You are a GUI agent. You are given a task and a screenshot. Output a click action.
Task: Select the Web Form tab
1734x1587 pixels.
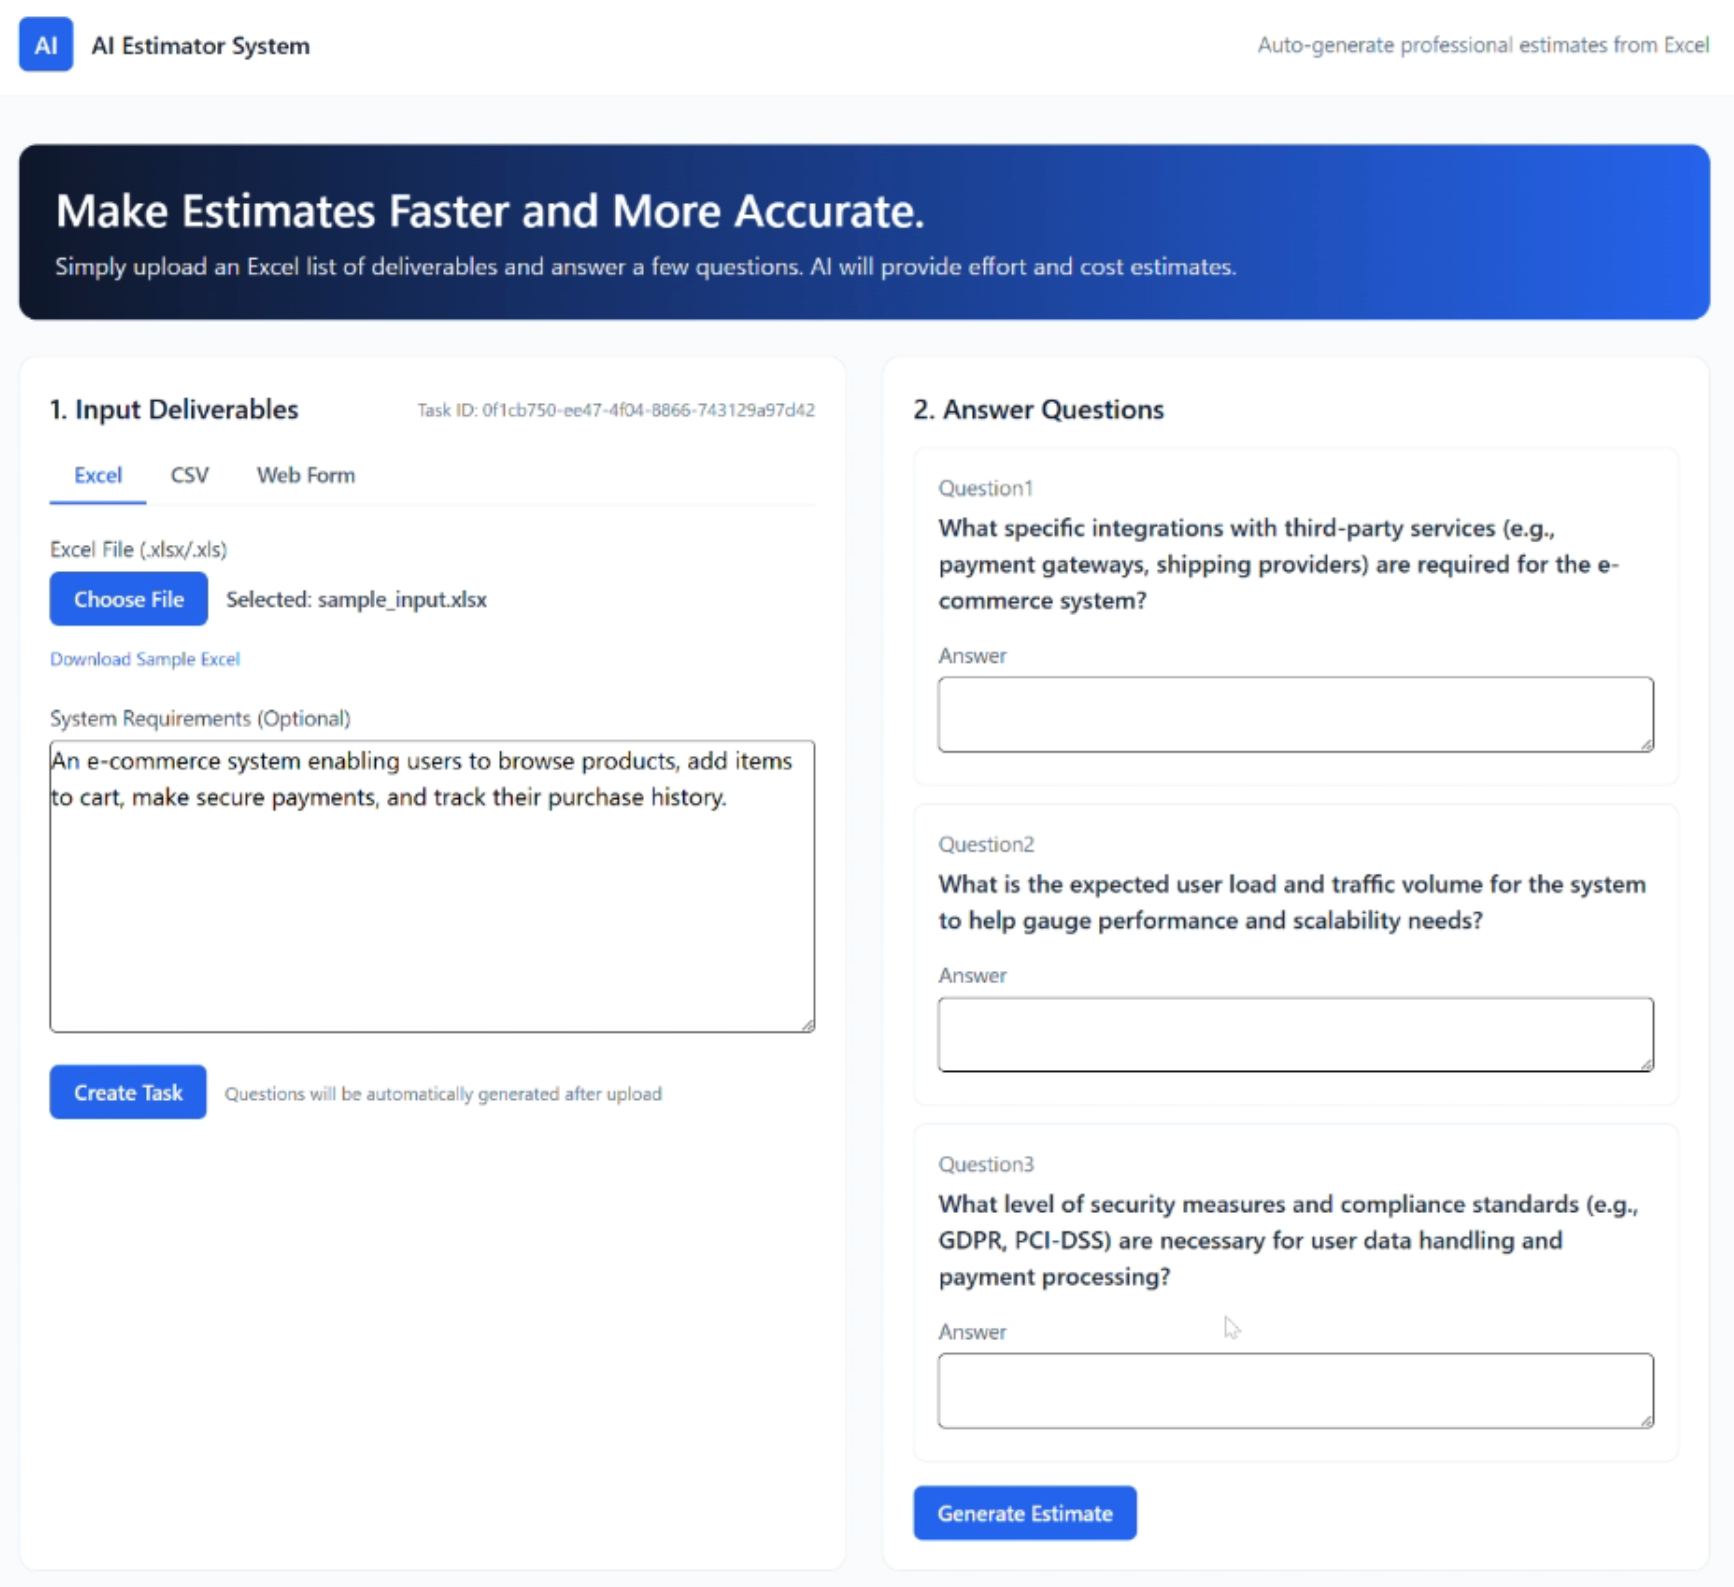pos(305,475)
